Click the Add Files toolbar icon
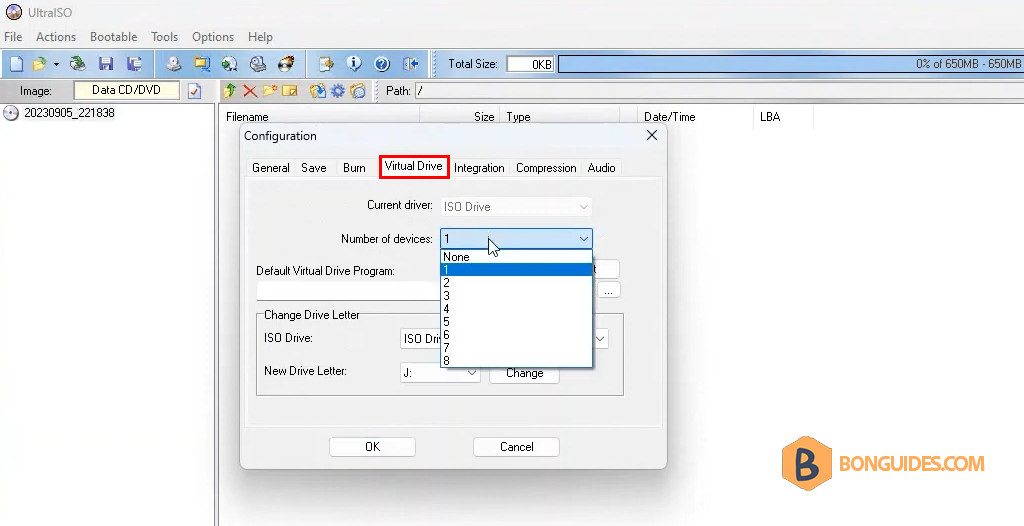 (x=326, y=64)
